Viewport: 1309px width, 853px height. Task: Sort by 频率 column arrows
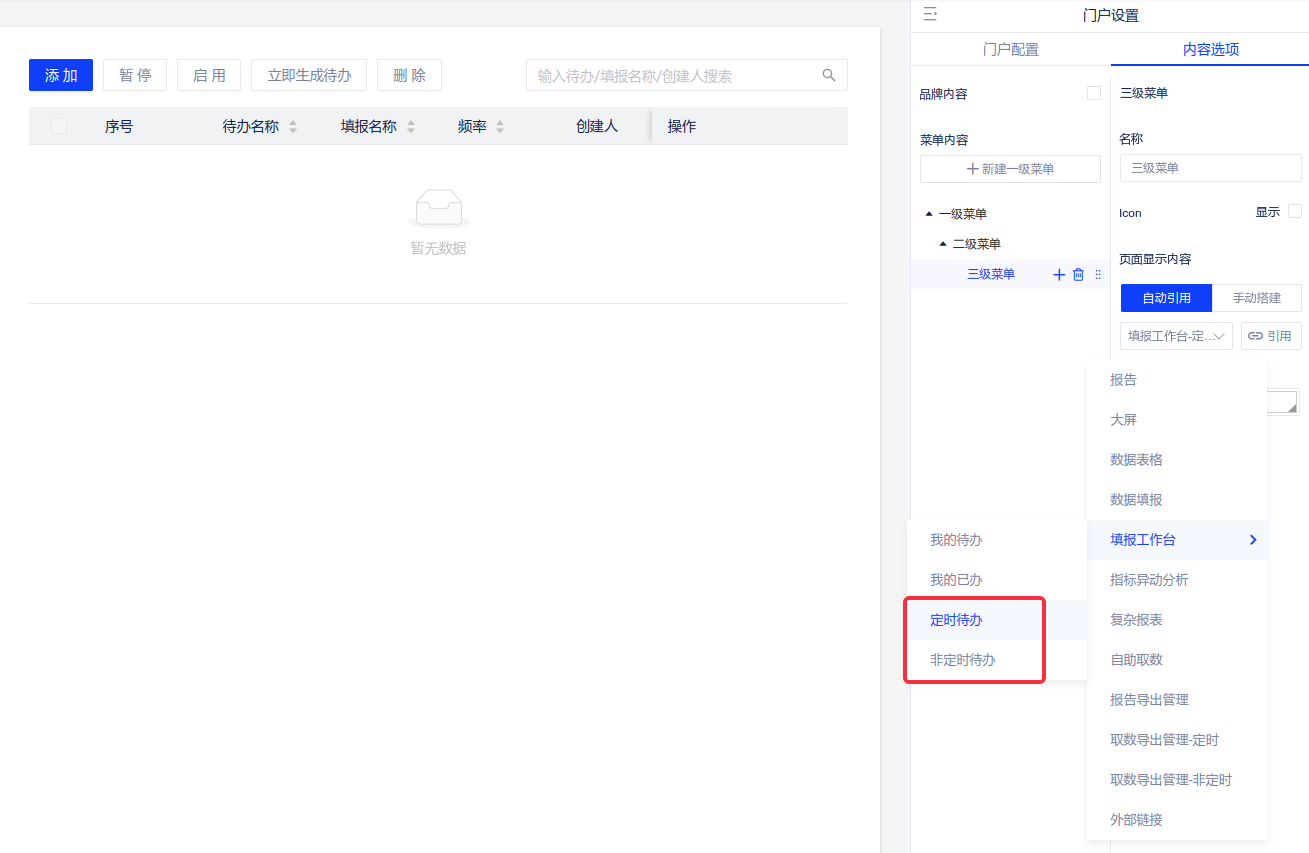(500, 127)
